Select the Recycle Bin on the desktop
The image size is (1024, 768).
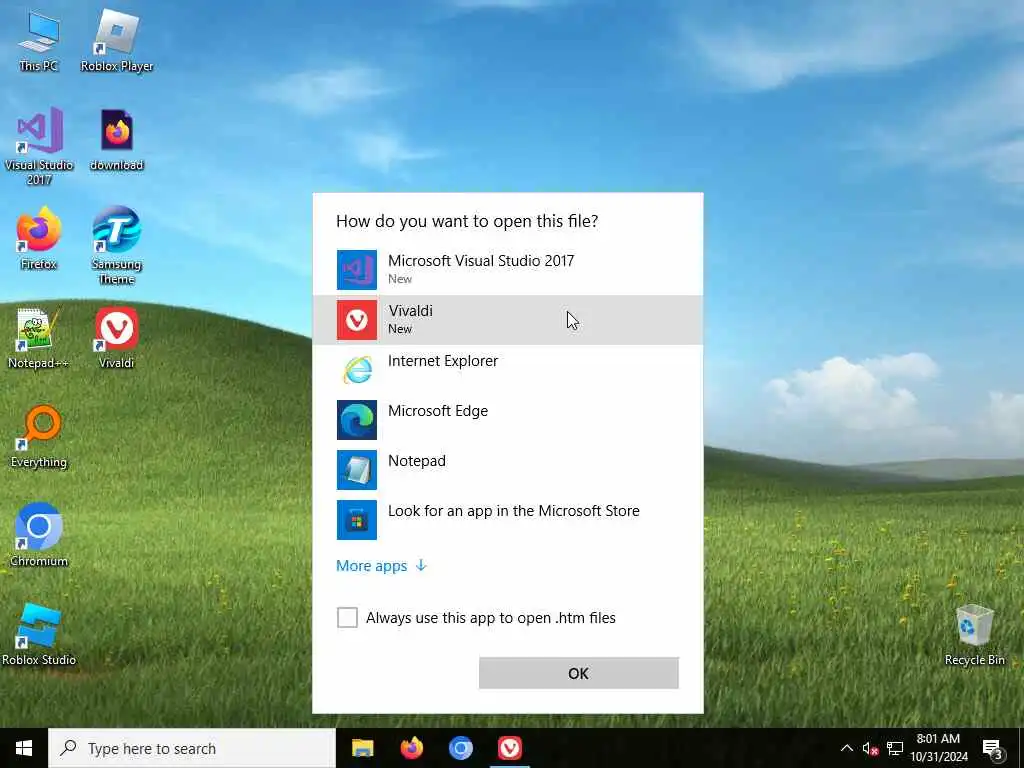974,634
